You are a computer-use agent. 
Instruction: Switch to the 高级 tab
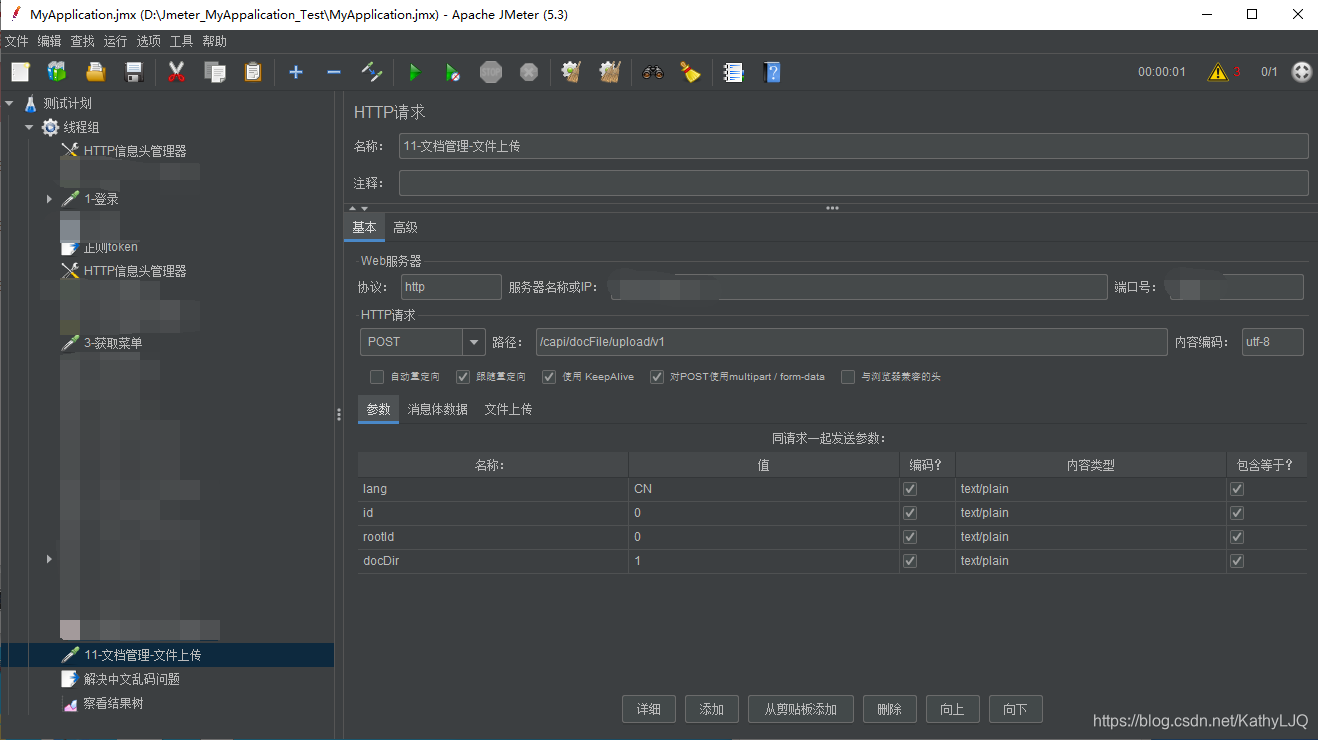pos(405,228)
